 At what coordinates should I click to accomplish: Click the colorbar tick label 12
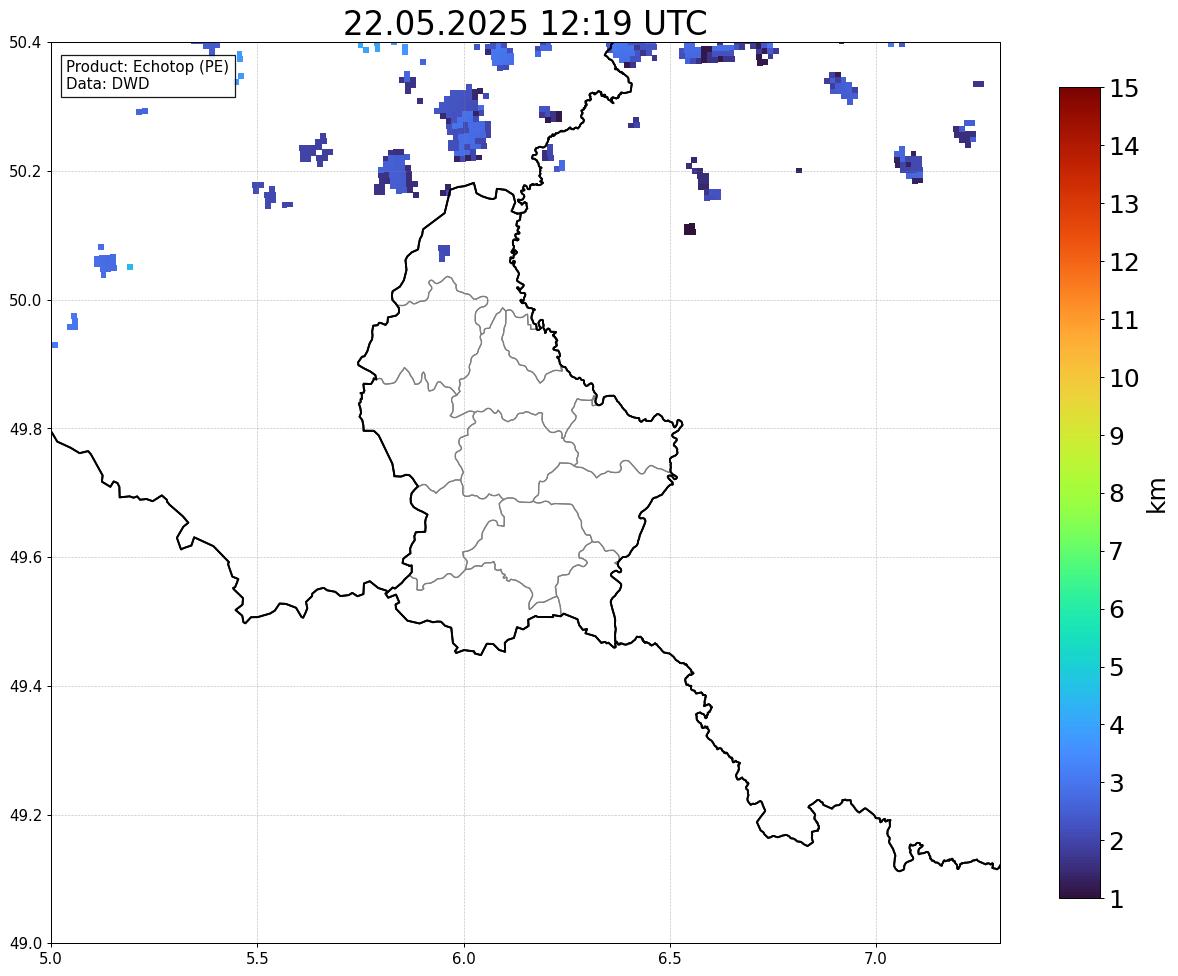click(x=1124, y=262)
